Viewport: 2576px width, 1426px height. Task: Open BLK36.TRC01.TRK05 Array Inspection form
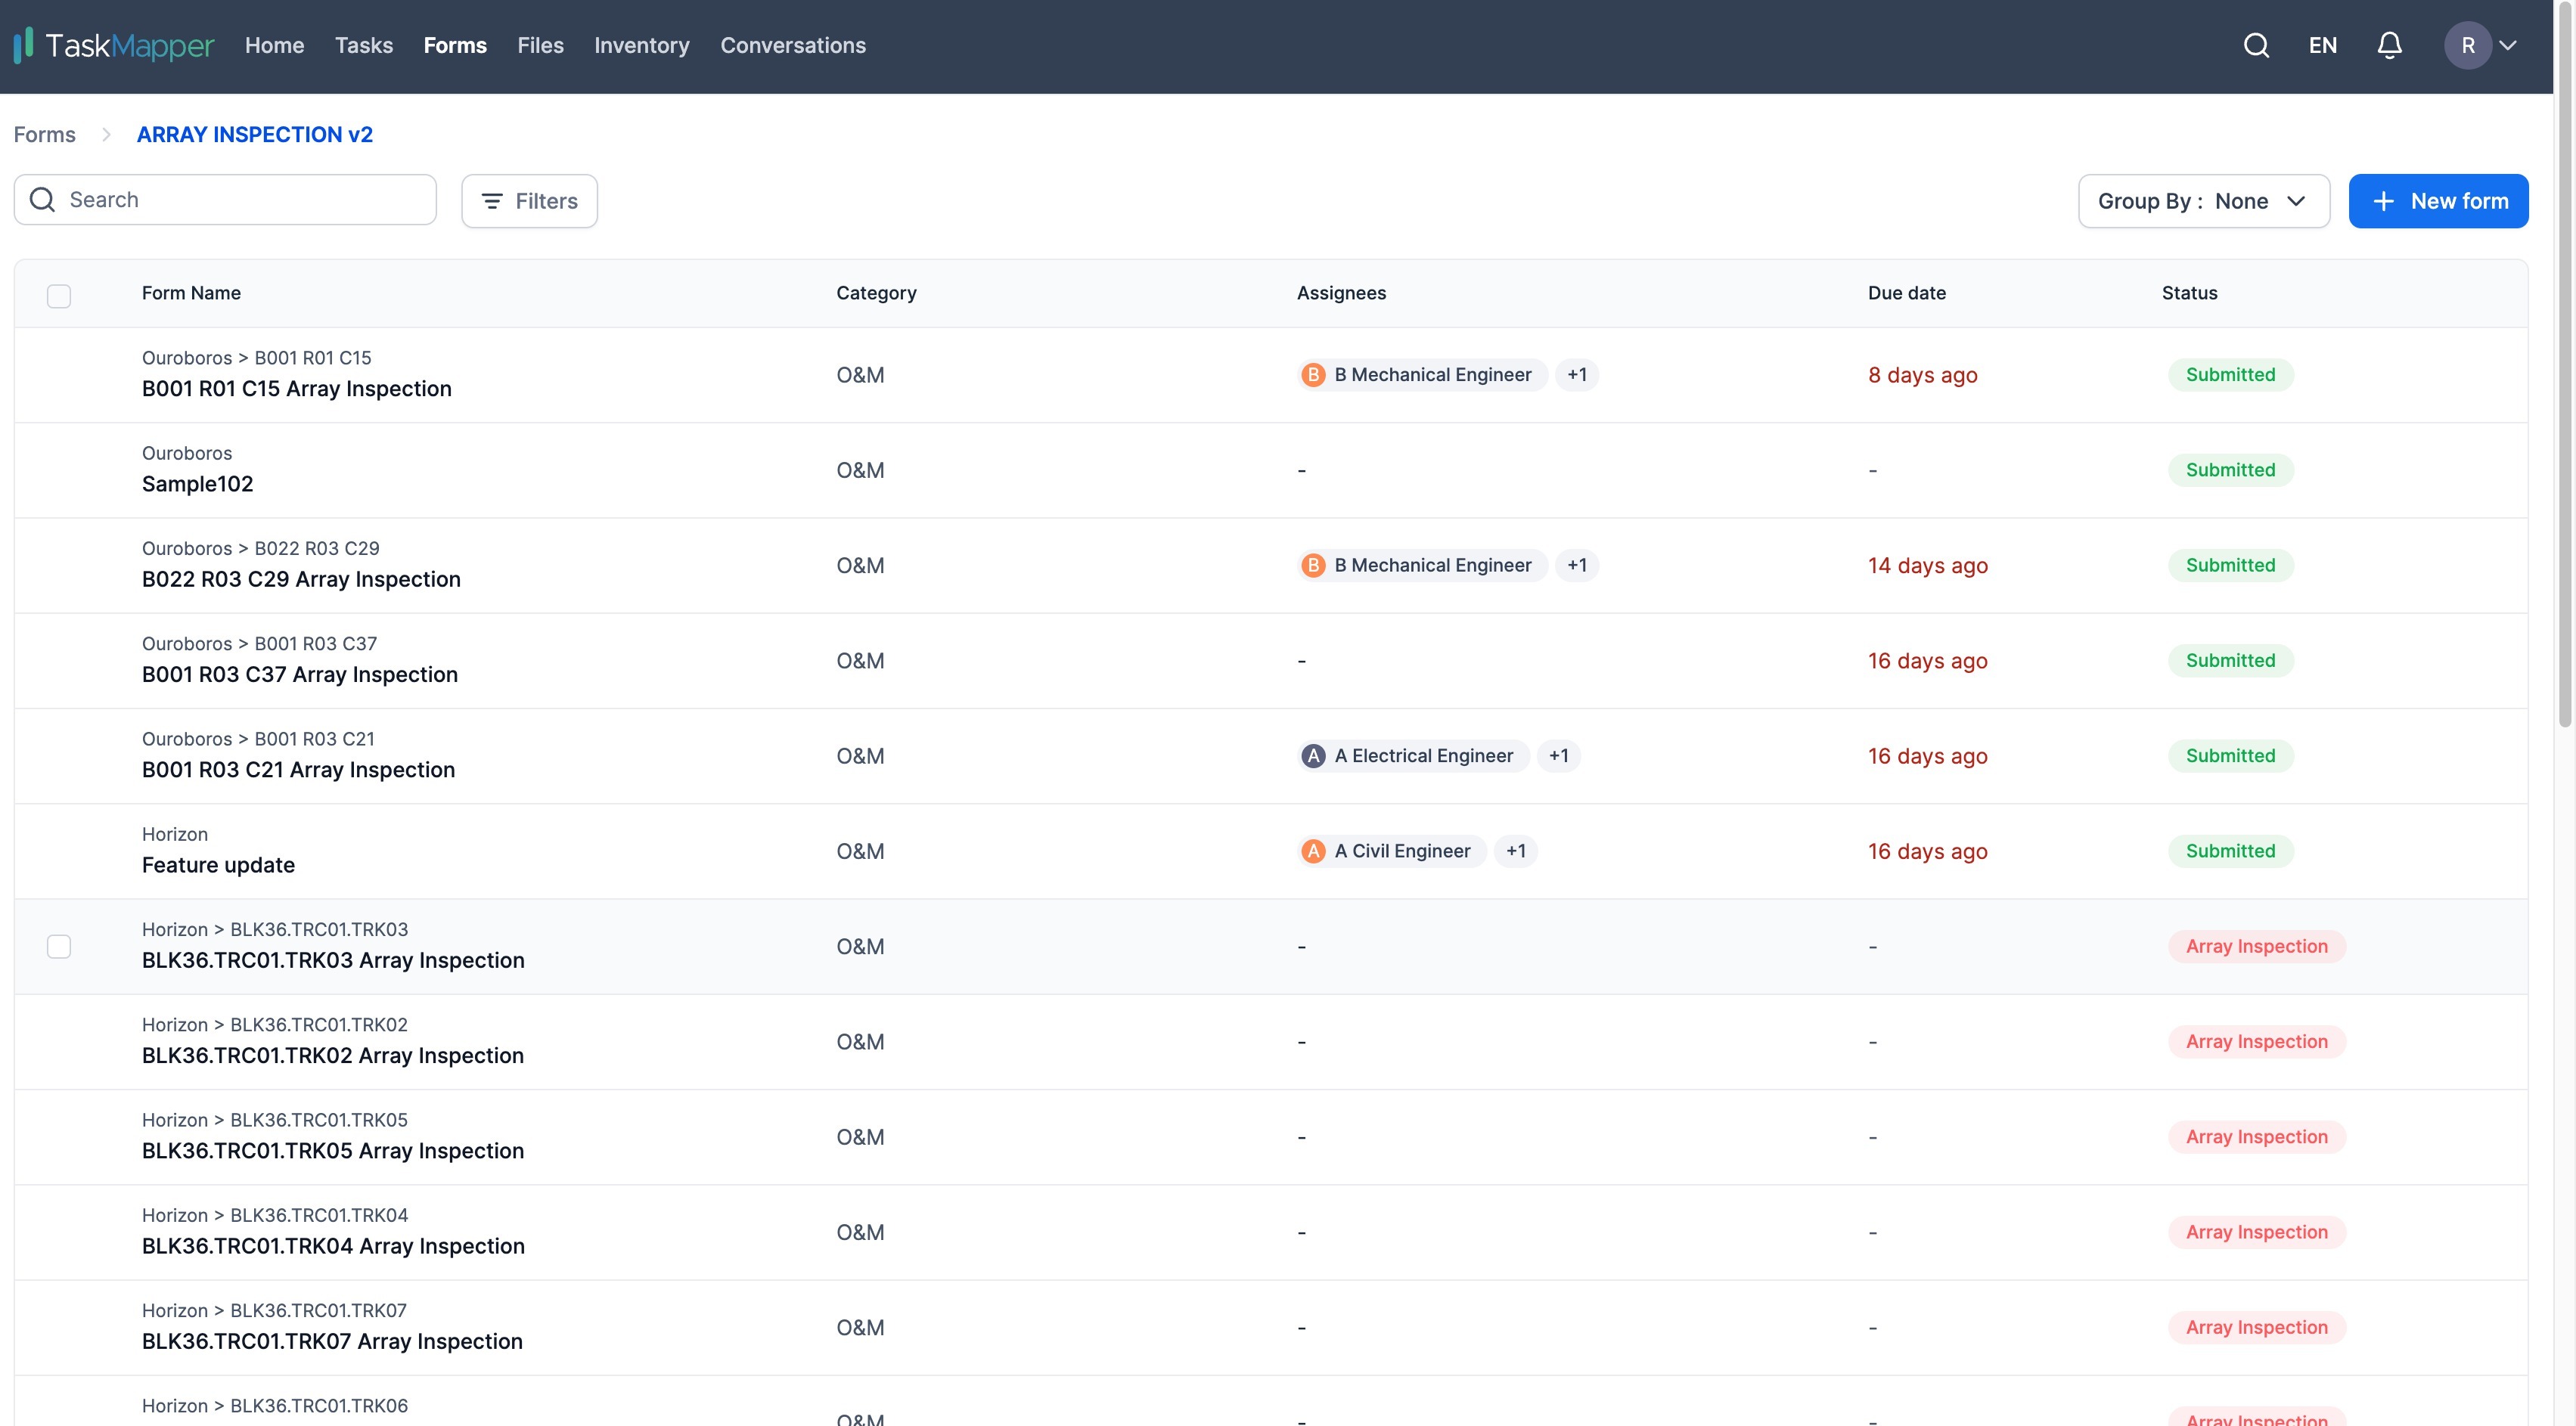pyautogui.click(x=332, y=1151)
